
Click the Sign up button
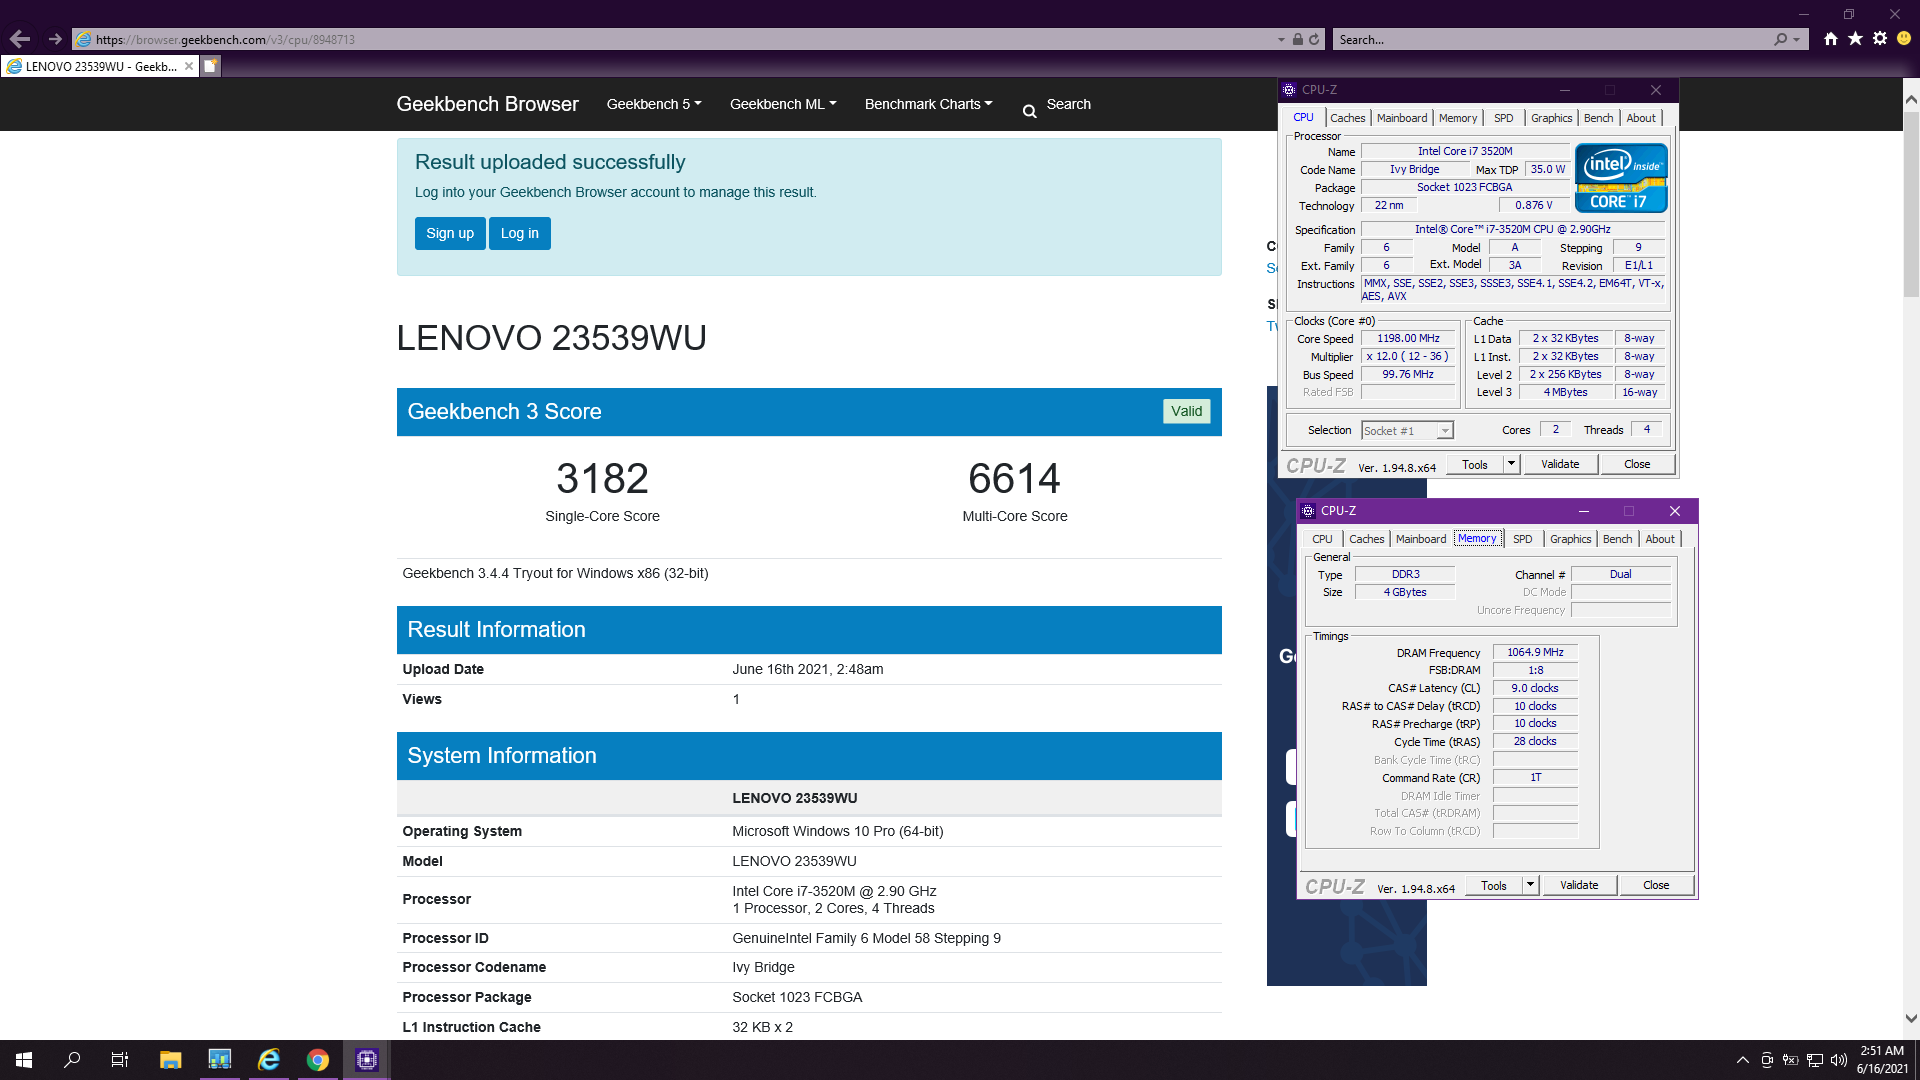[x=450, y=233]
